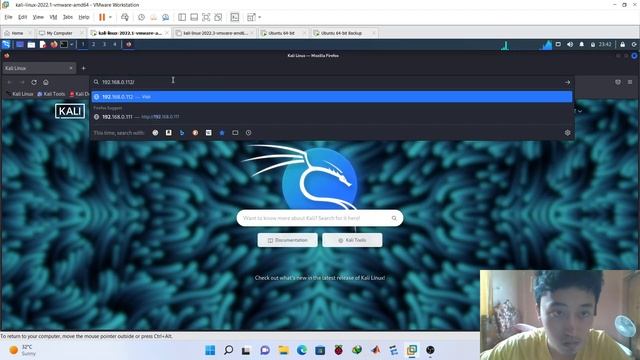
Task: Reload the page in Firefox
Action: (34, 82)
